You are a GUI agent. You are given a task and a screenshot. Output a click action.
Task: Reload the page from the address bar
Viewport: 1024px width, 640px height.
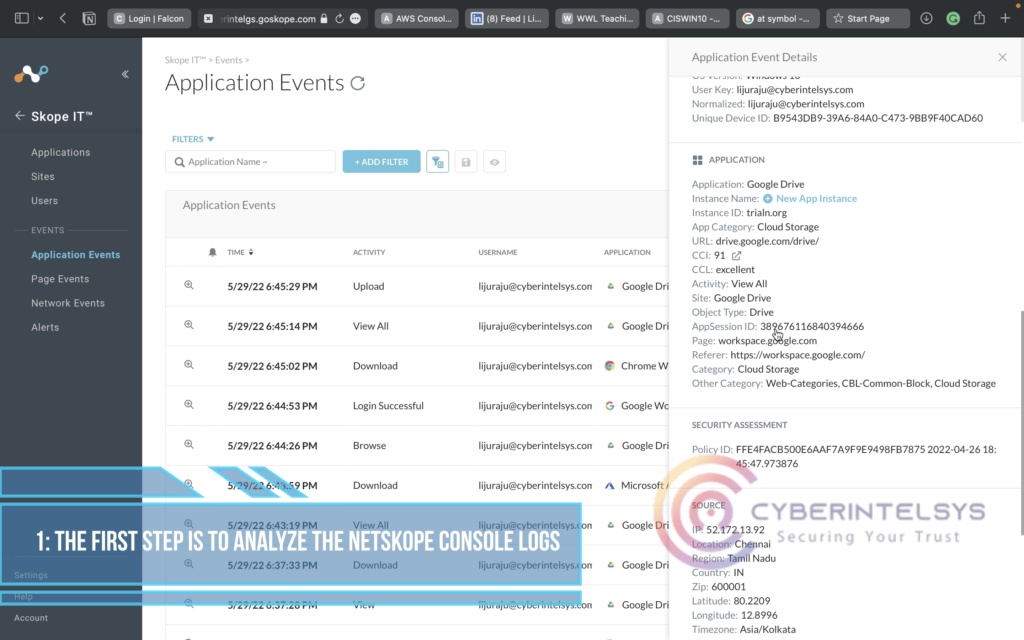click(340, 18)
